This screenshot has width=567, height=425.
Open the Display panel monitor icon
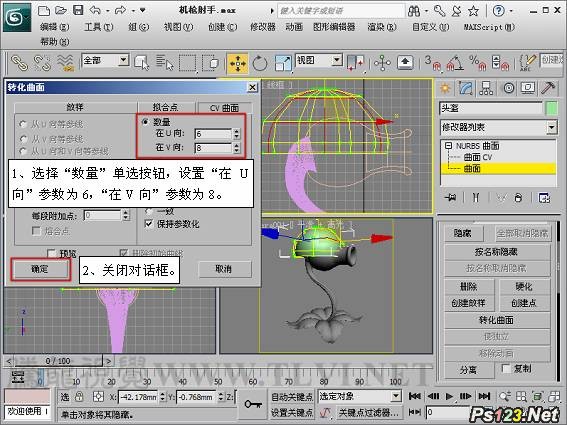click(528, 88)
